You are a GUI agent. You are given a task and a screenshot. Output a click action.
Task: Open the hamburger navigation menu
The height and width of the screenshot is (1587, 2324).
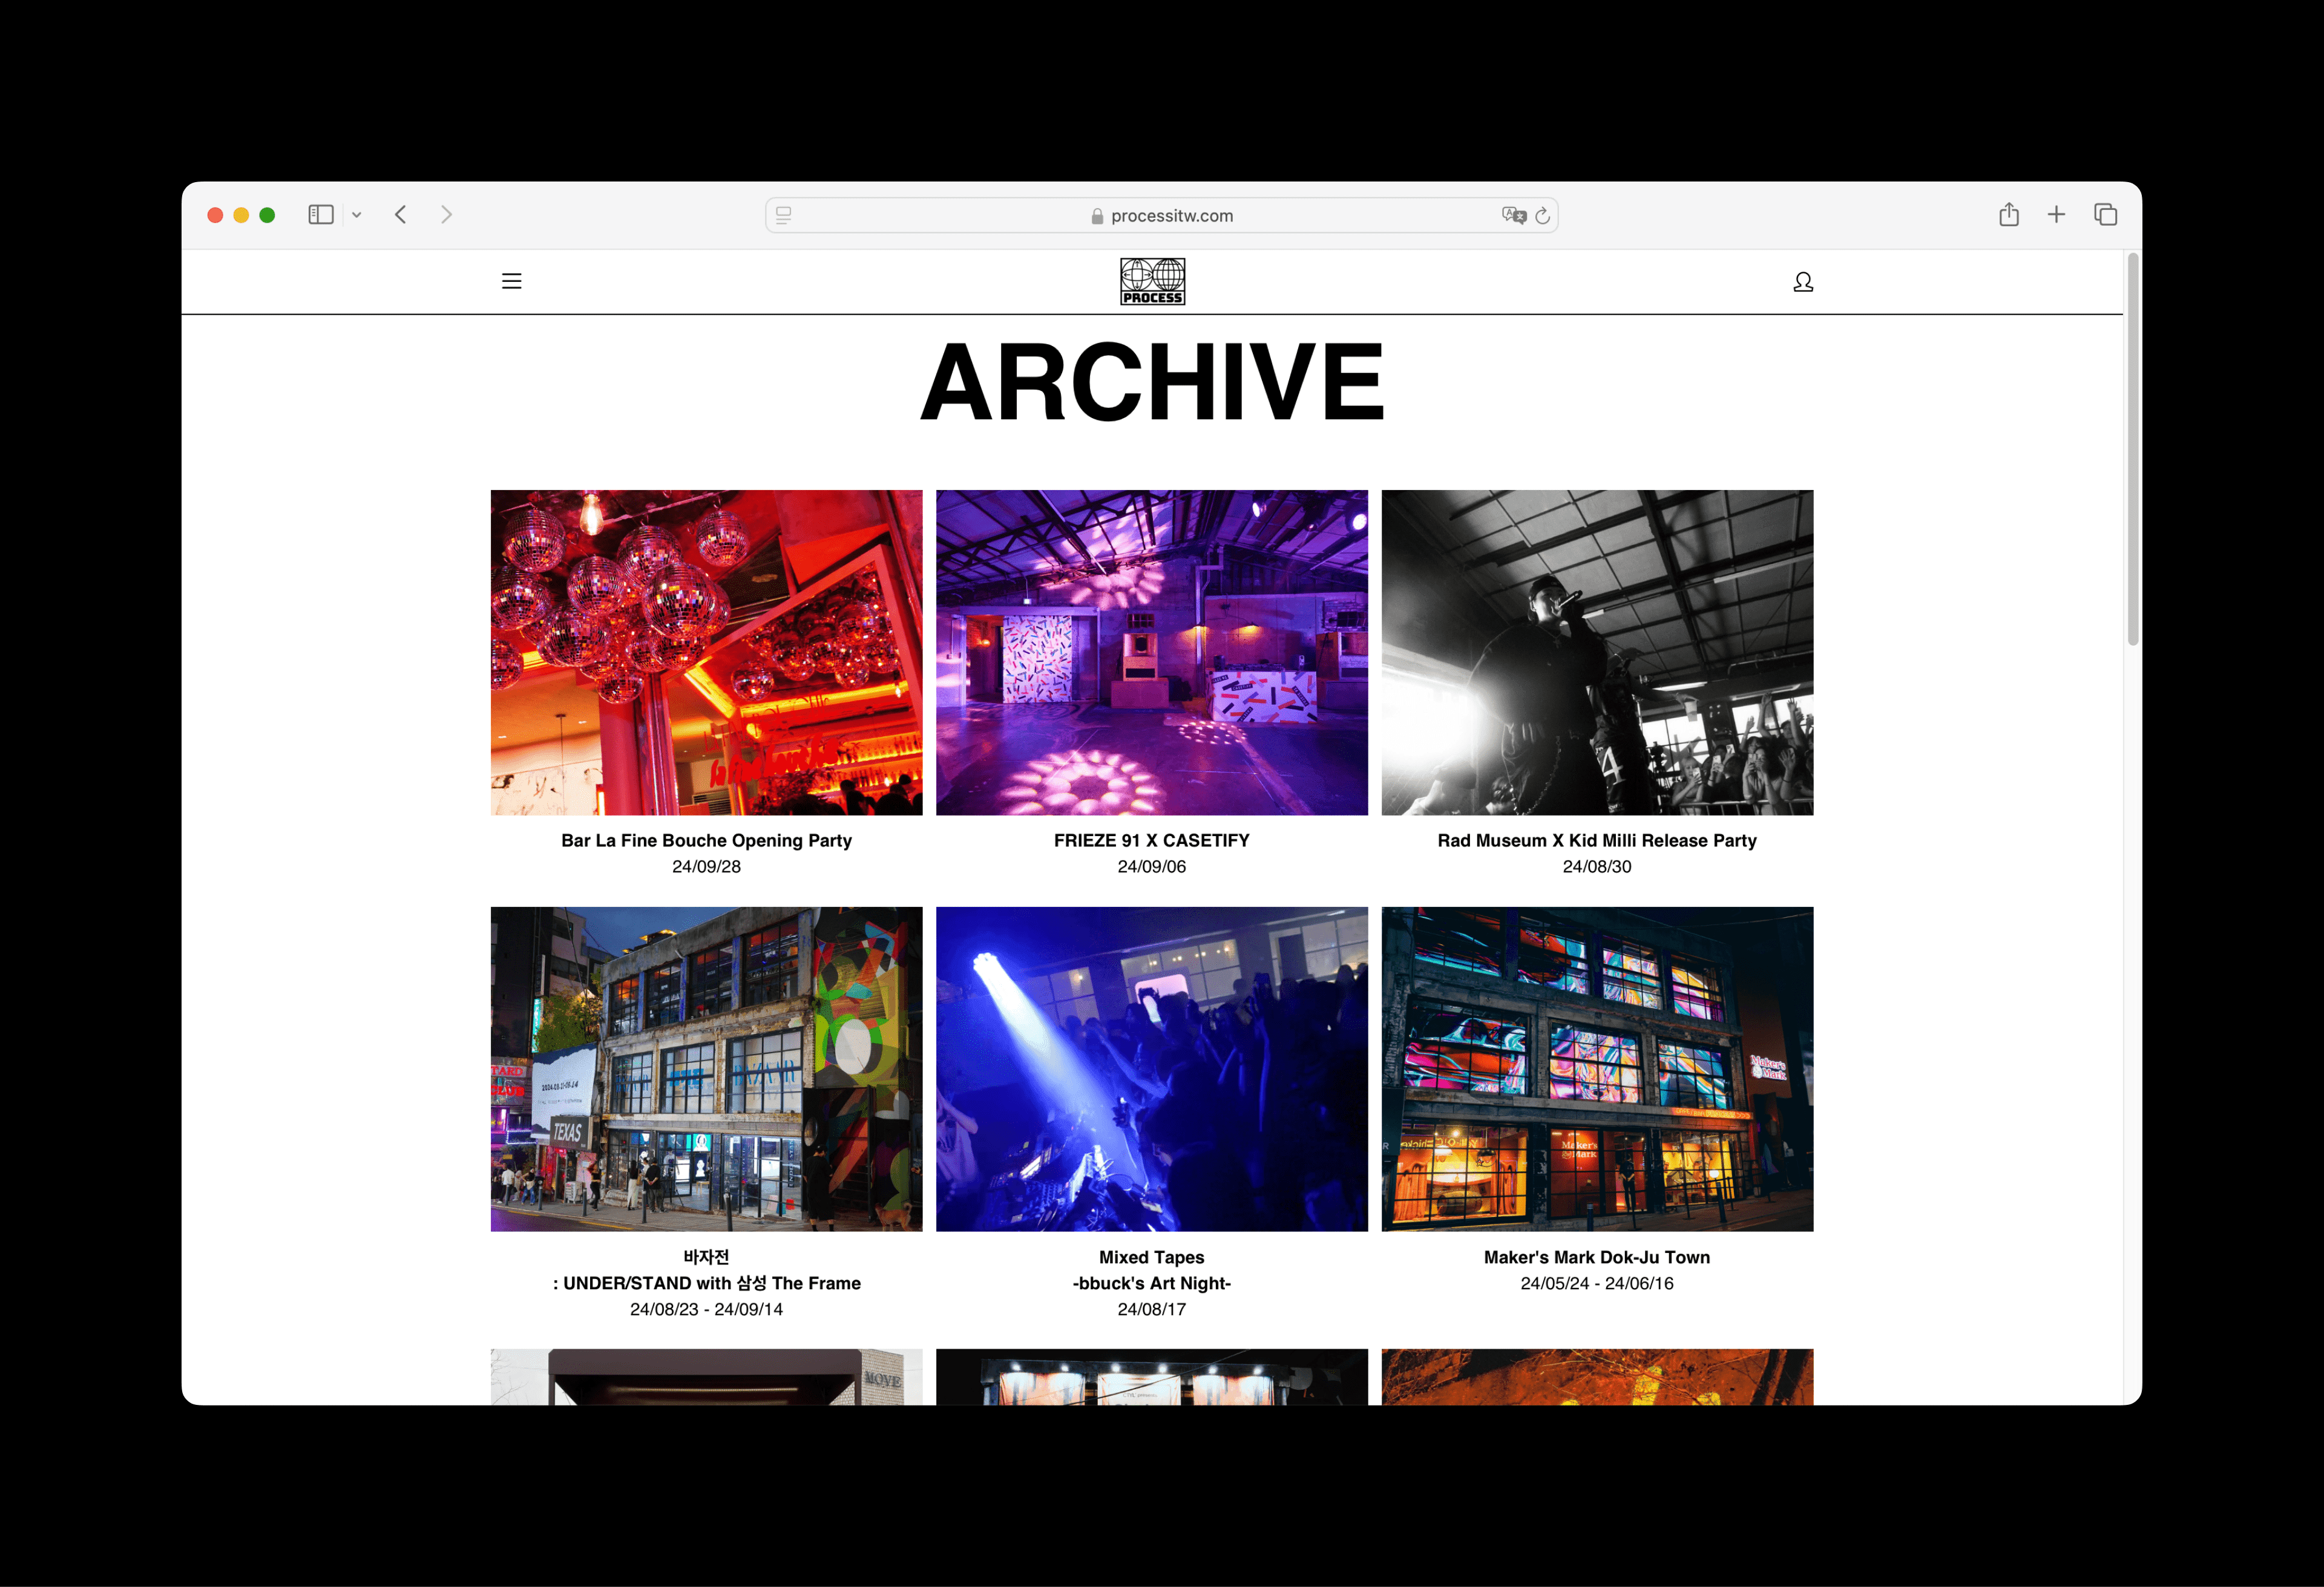[511, 281]
